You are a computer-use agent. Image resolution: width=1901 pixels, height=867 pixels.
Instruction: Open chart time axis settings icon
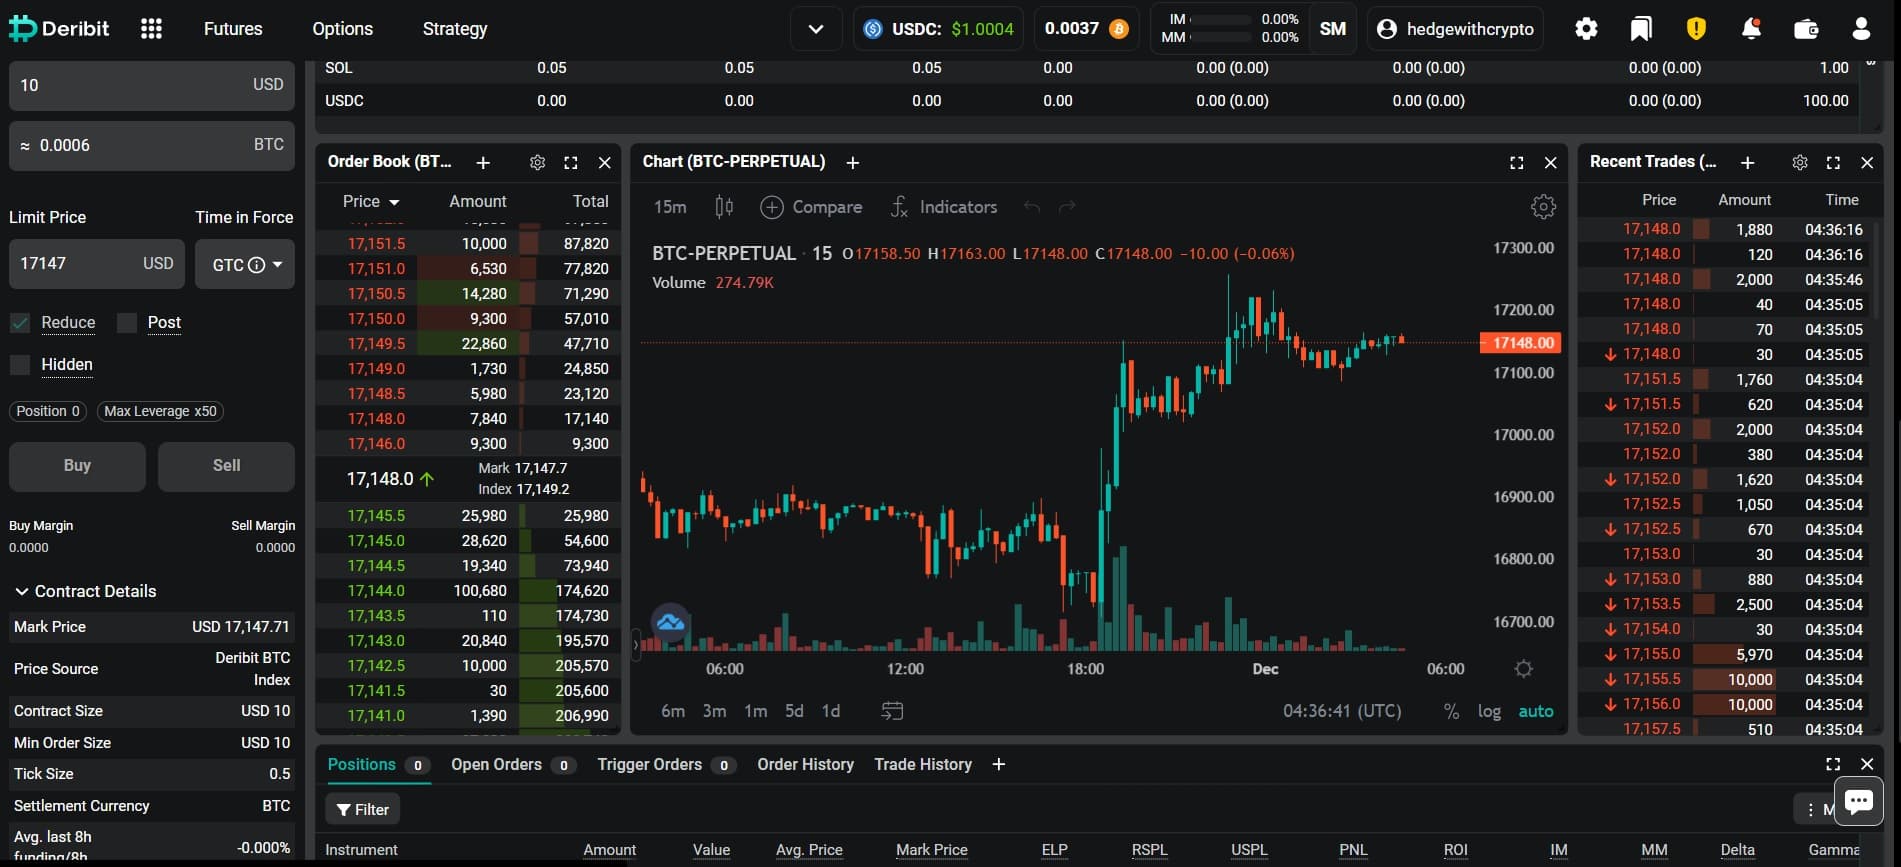coord(1523,669)
